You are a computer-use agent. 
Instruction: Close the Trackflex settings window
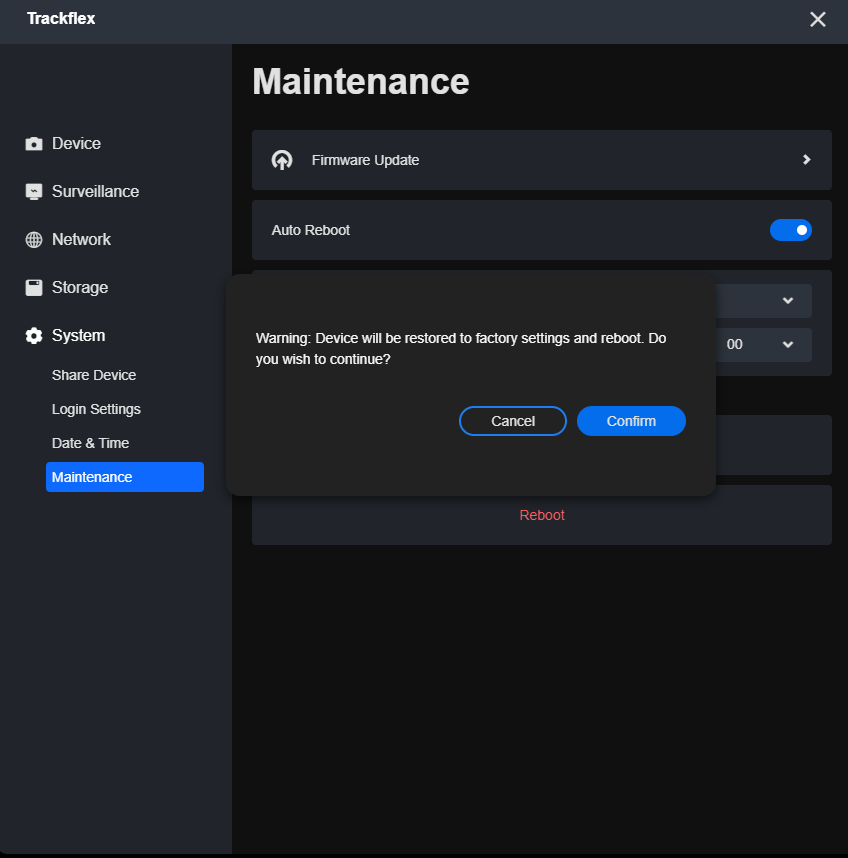click(x=817, y=20)
